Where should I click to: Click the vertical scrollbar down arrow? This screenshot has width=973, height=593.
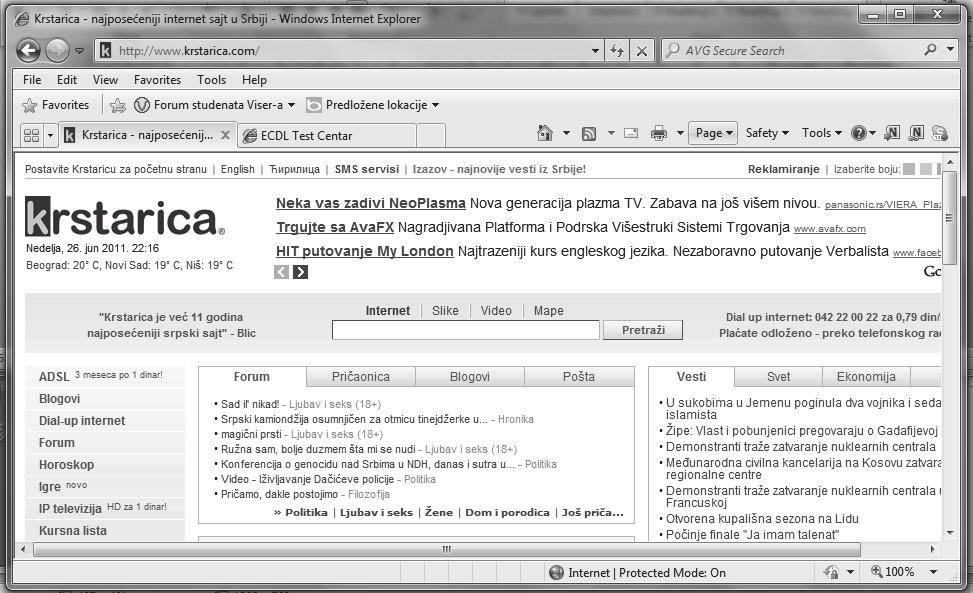[x=950, y=533]
